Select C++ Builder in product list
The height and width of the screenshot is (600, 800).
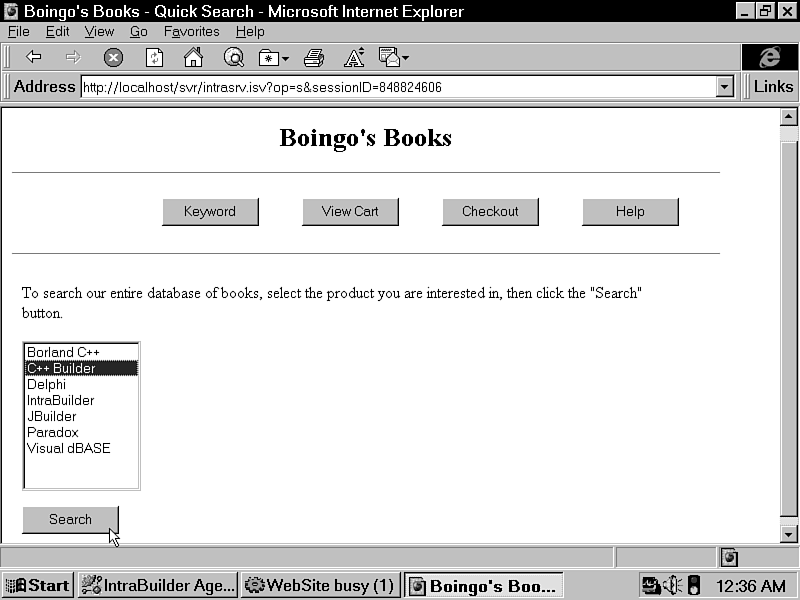point(82,368)
